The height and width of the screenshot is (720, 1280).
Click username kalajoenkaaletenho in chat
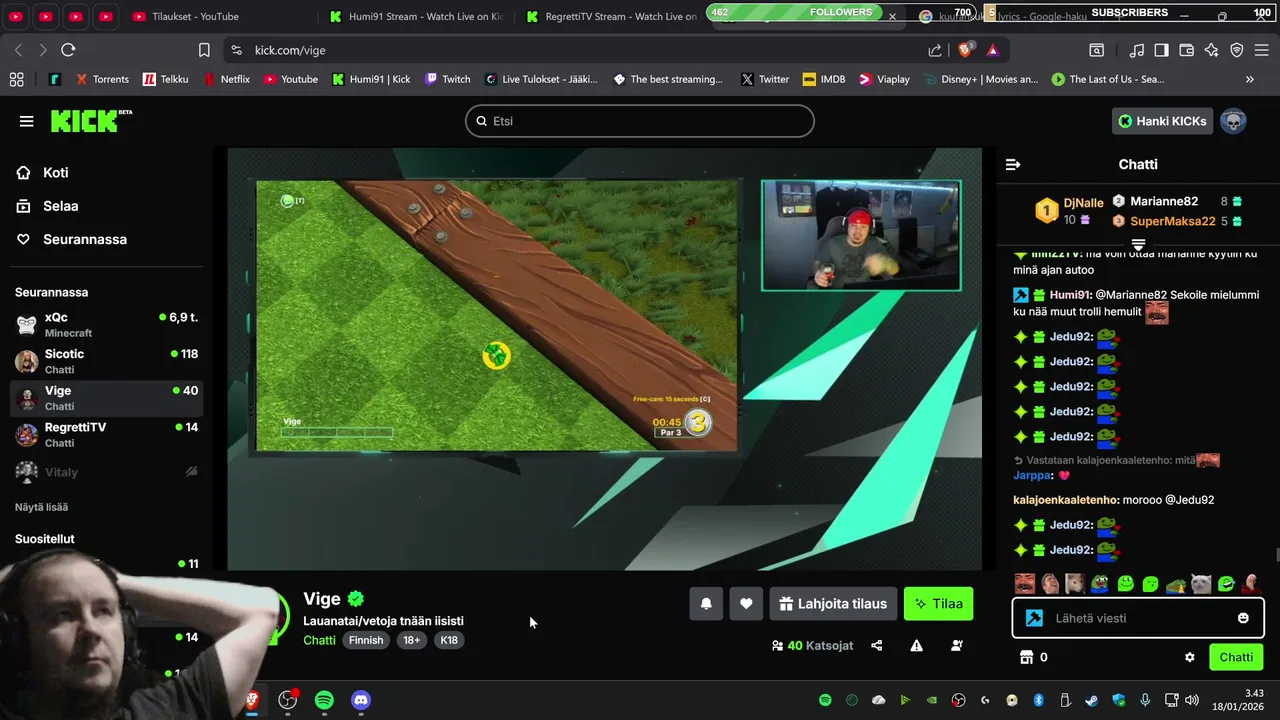click(x=1066, y=499)
